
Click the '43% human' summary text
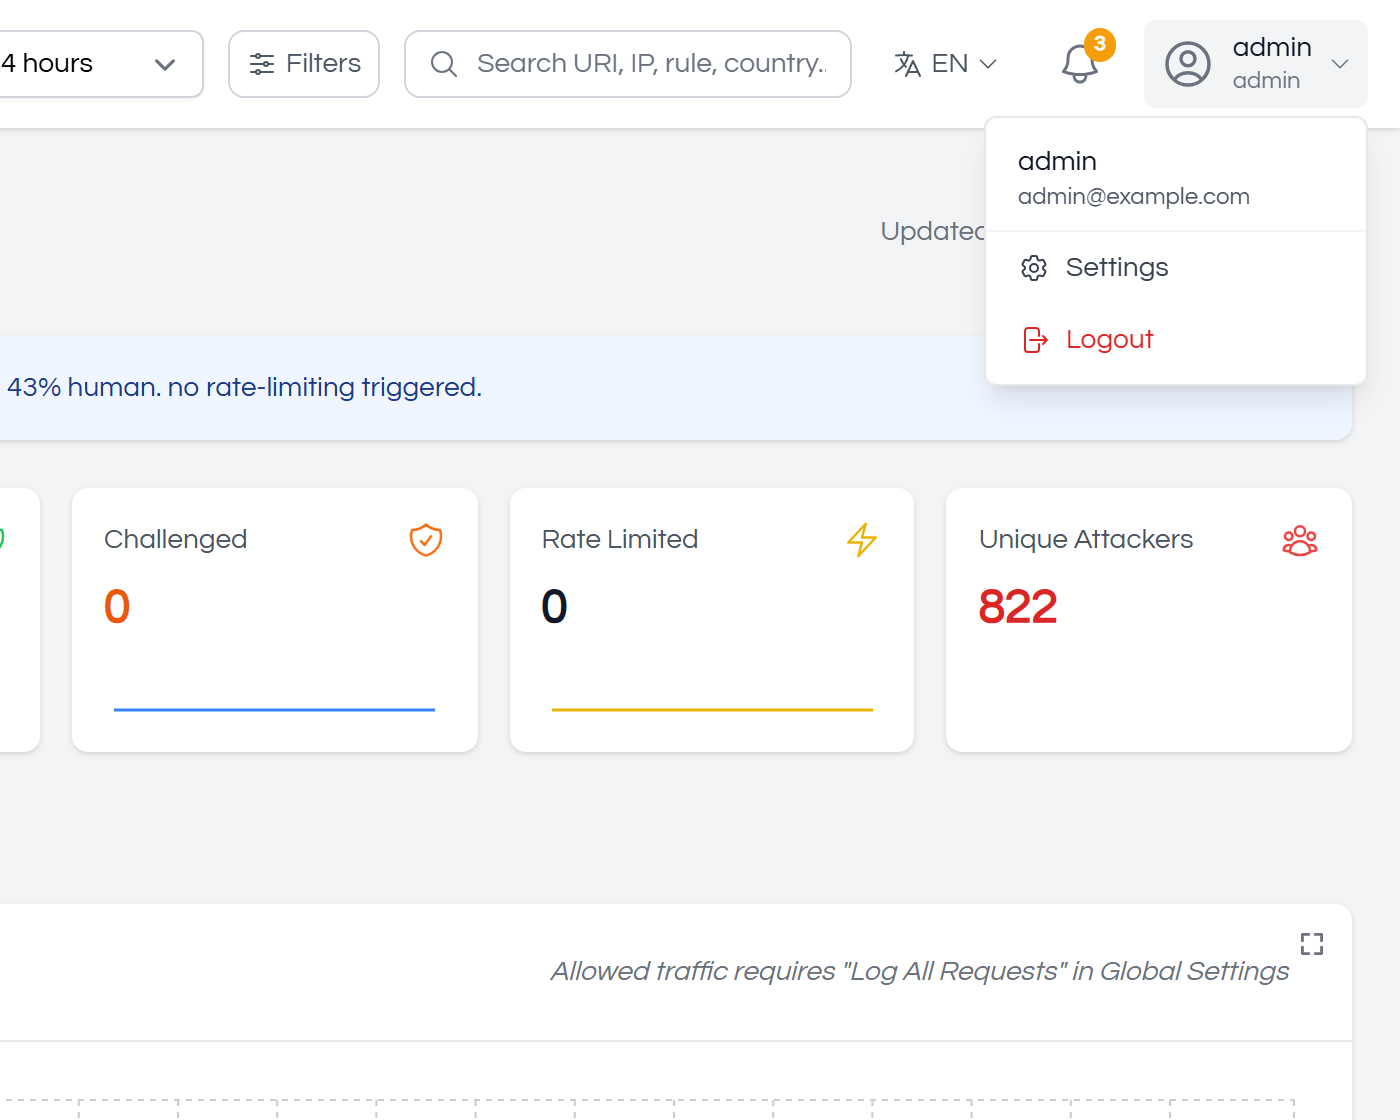coord(245,387)
